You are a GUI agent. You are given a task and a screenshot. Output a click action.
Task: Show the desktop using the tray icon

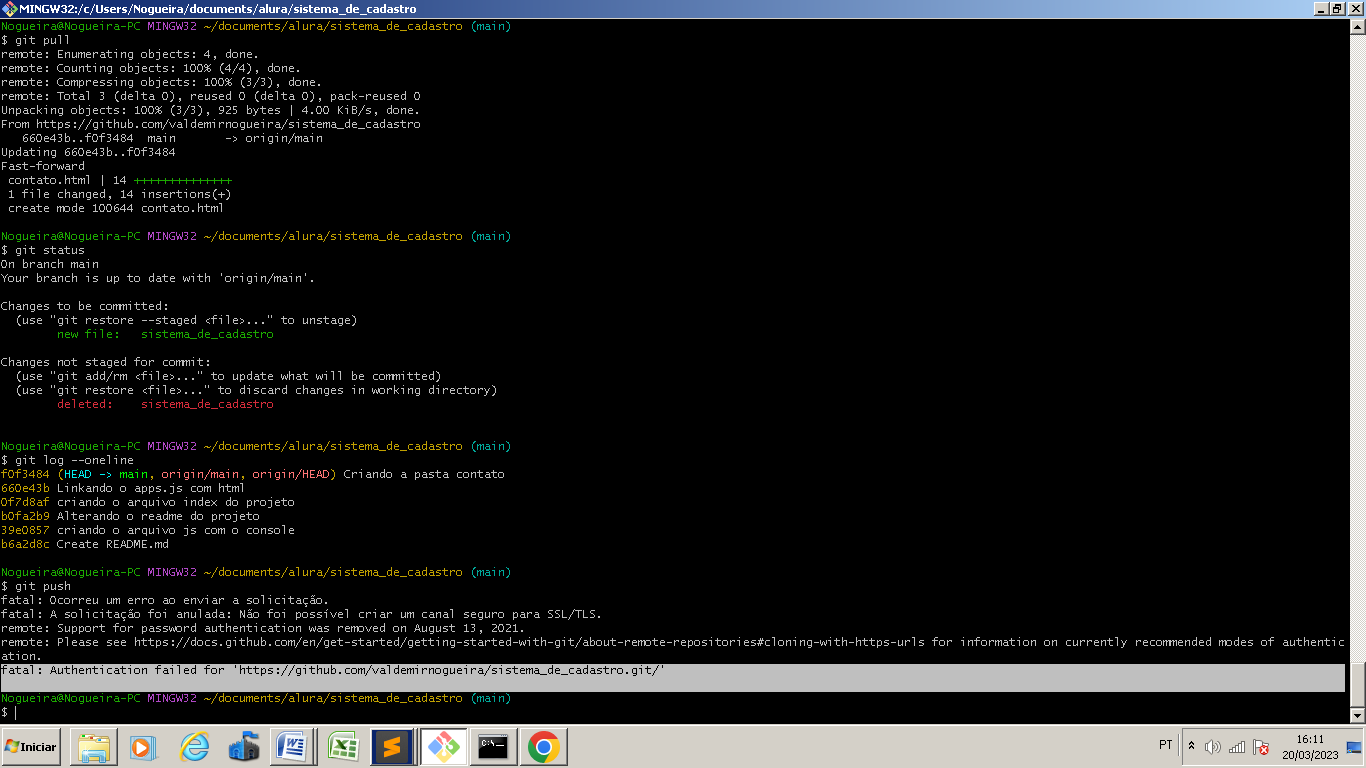coord(1354,747)
